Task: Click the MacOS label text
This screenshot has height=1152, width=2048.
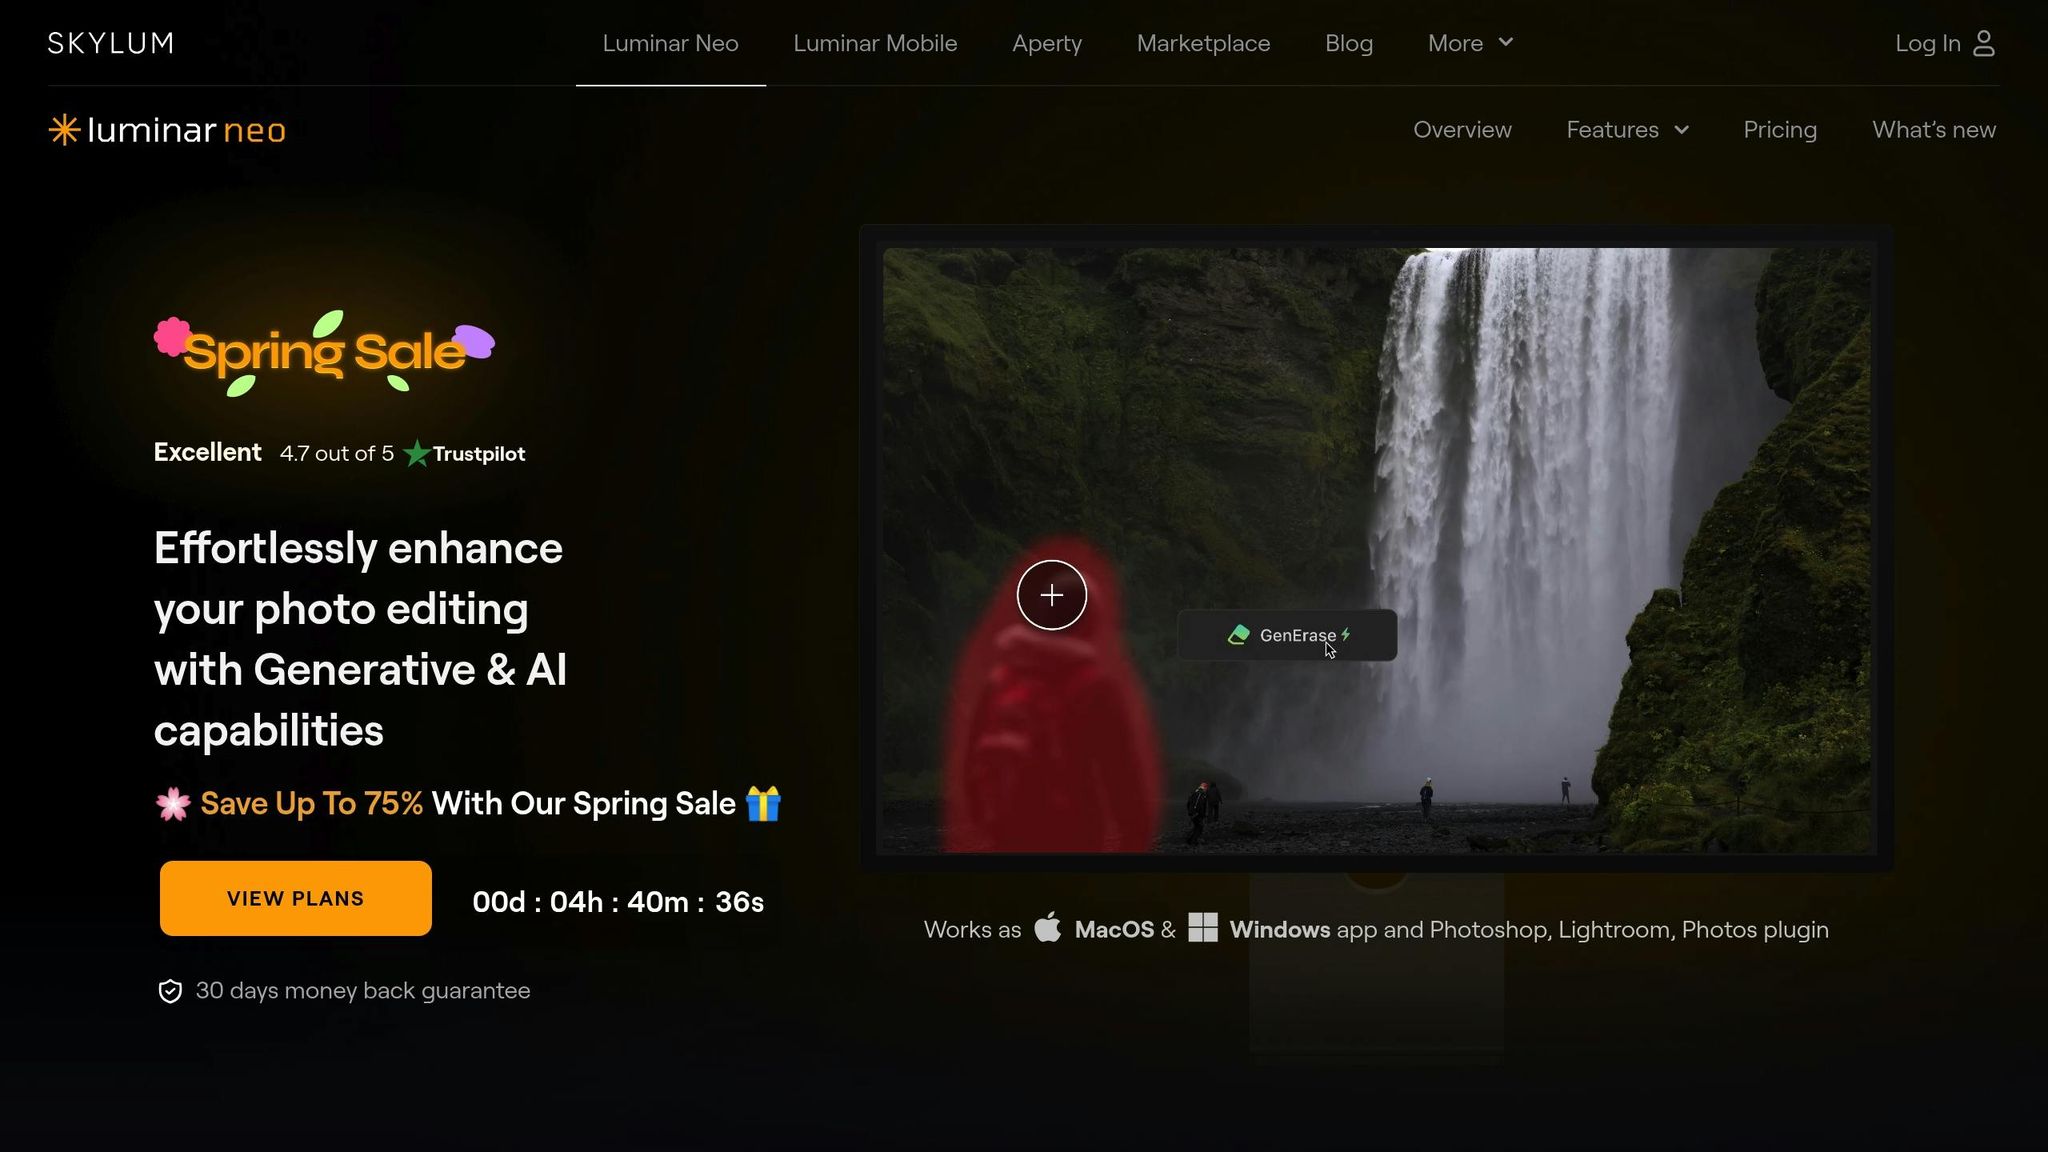Action: pyautogui.click(x=1114, y=930)
